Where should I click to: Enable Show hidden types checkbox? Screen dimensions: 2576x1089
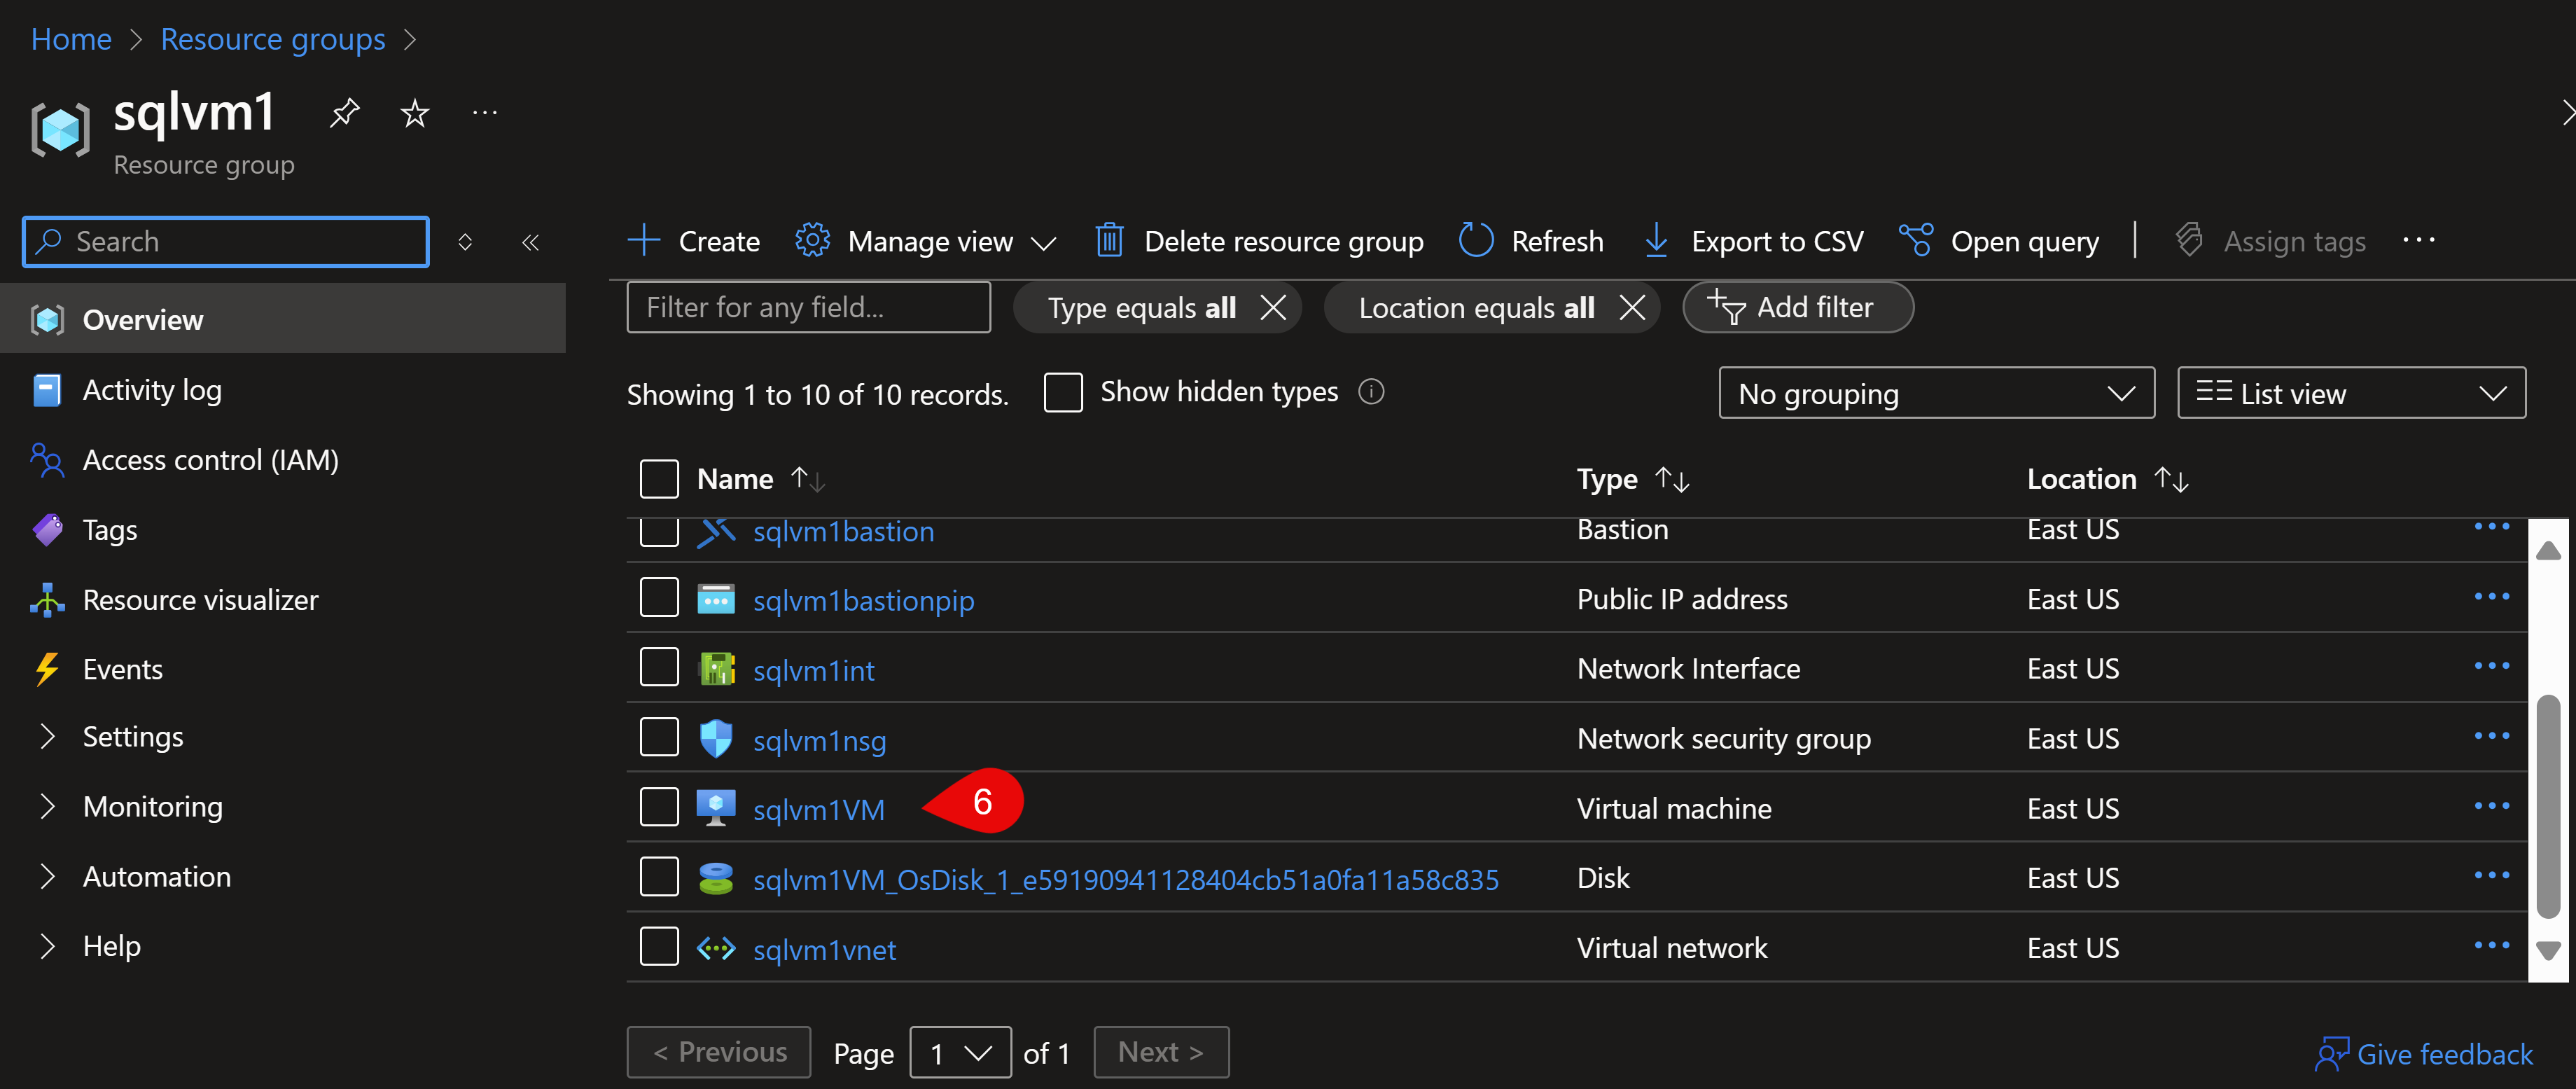point(1062,392)
